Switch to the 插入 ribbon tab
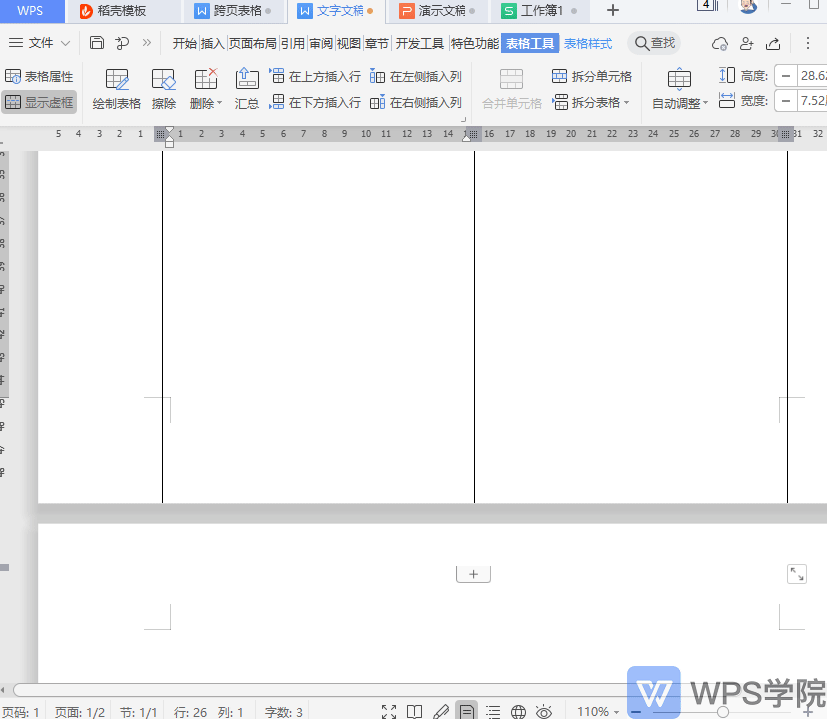 pos(213,43)
